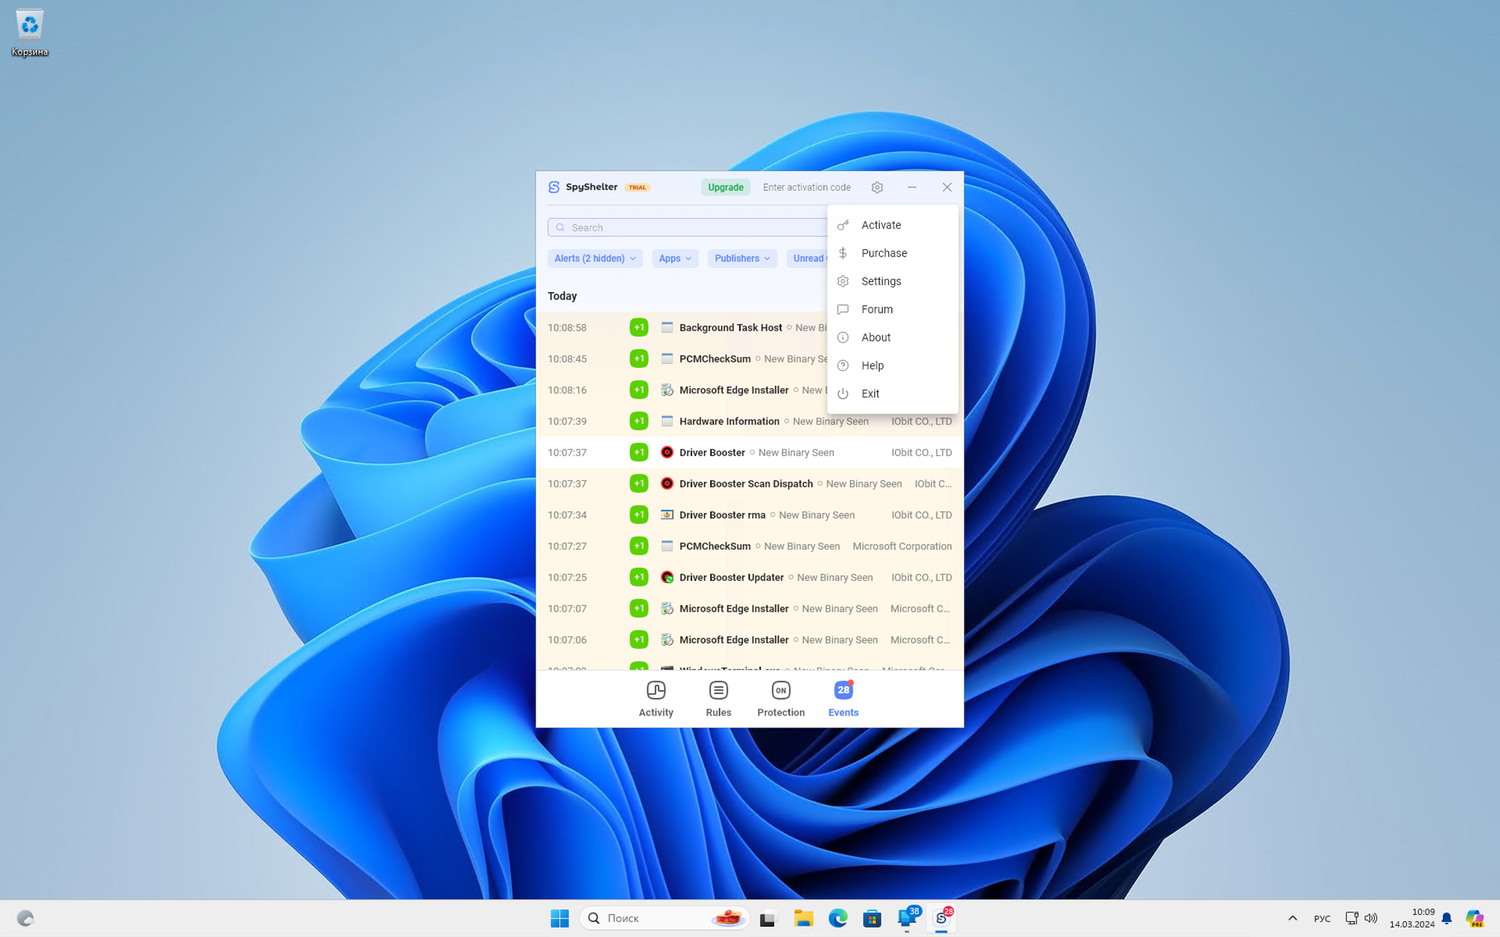Minimize the SpyShelter window
1500x937 pixels.
point(912,187)
